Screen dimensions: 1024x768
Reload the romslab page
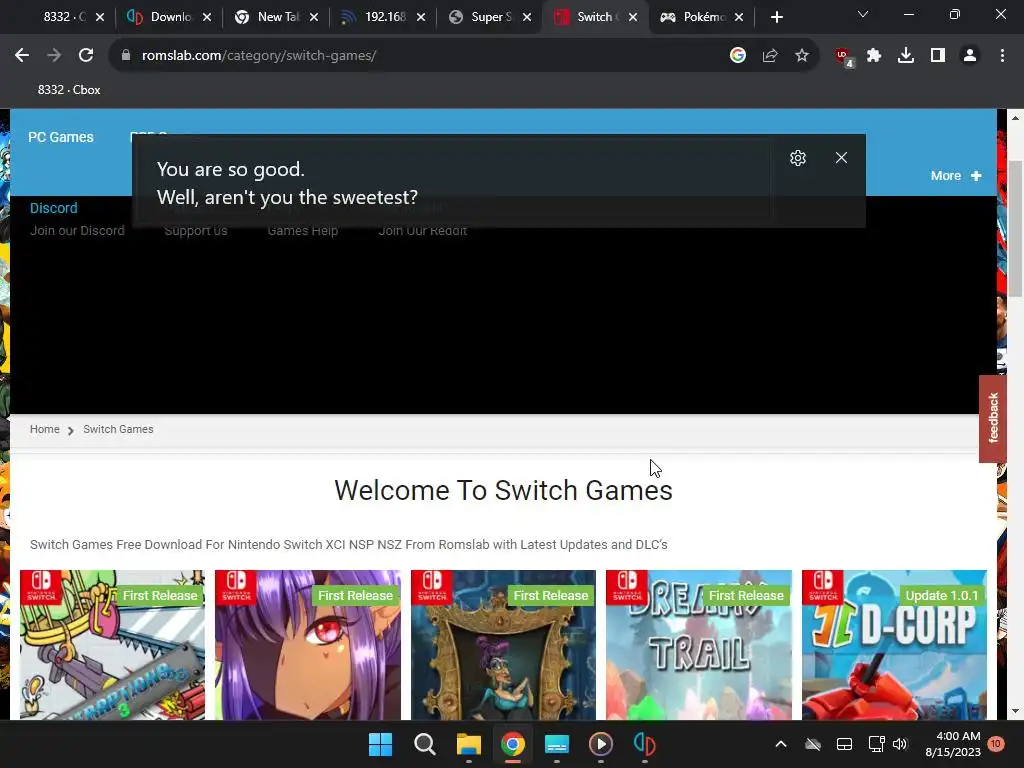coord(86,56)
